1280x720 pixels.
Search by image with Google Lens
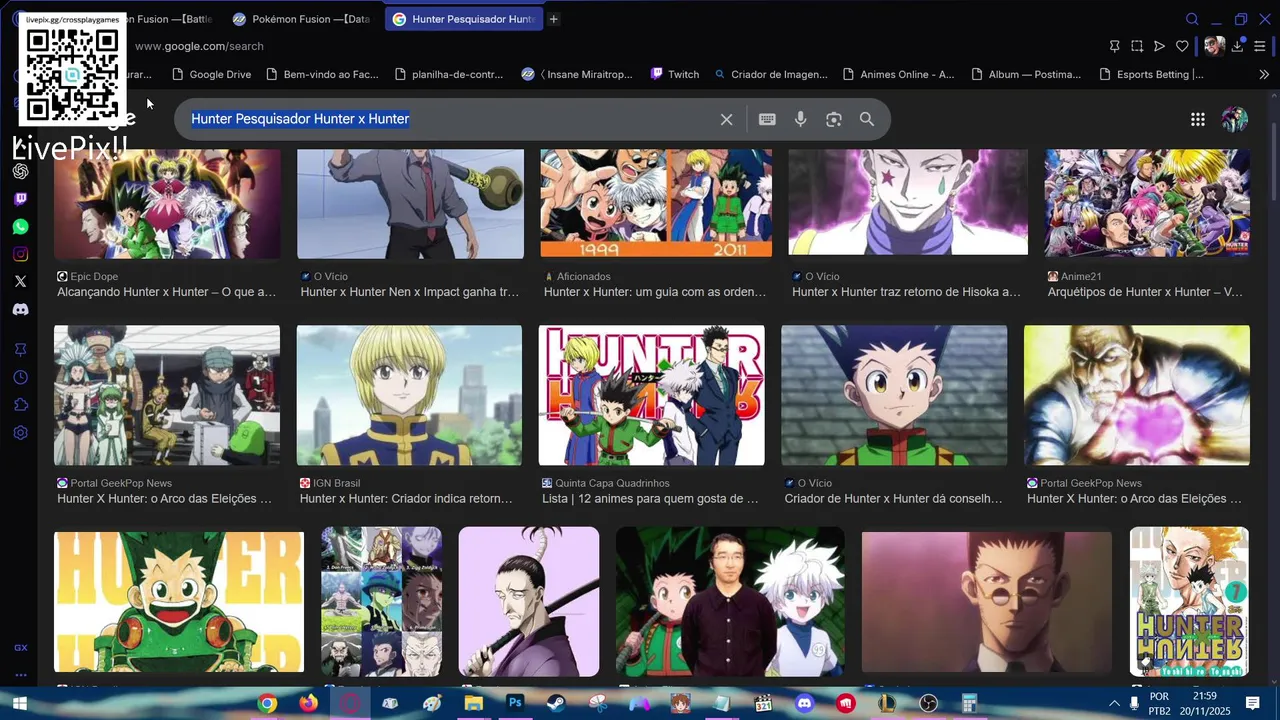(x=834, y=119)
